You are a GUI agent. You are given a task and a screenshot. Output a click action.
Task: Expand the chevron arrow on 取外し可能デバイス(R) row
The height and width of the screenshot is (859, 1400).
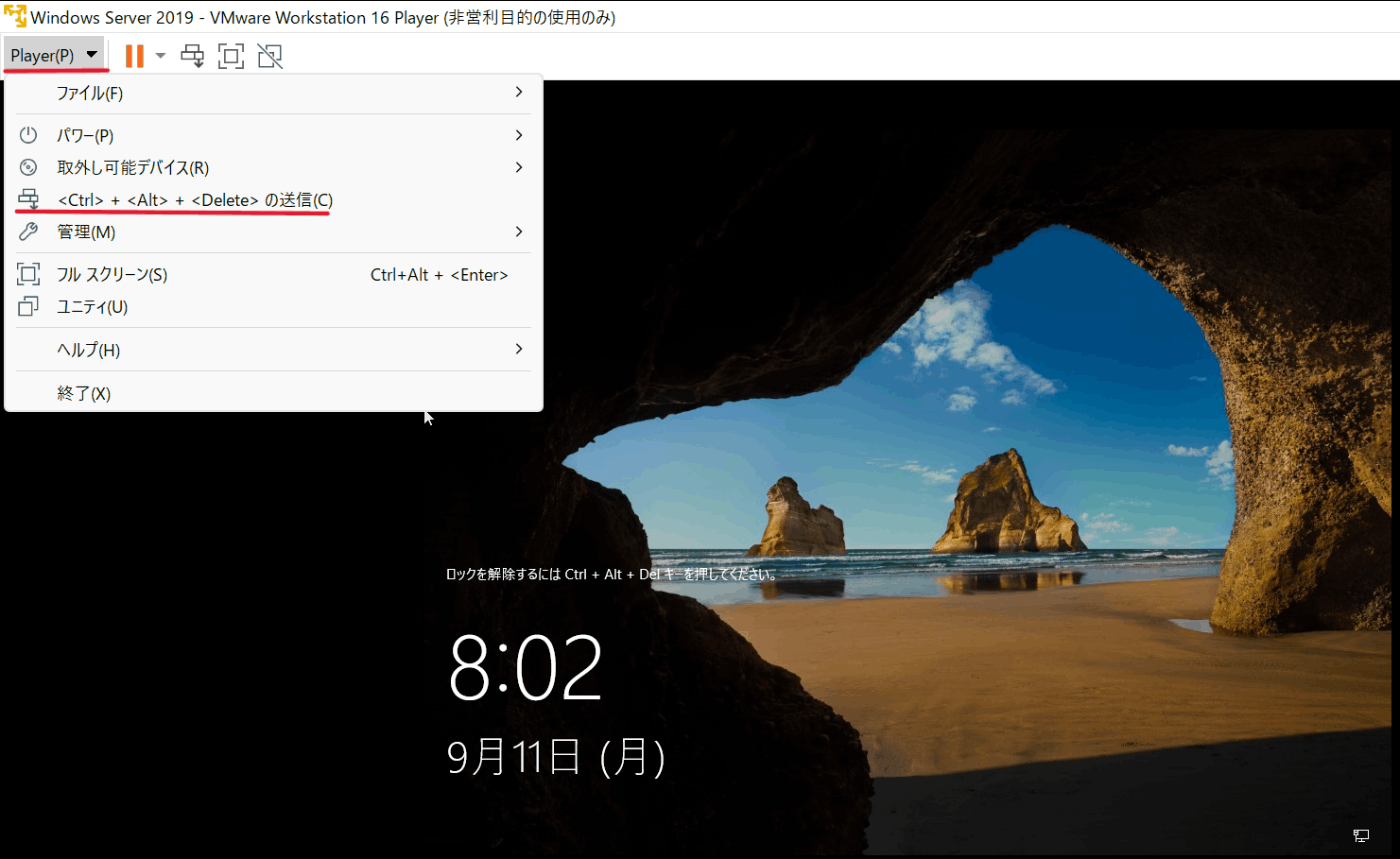click(519, 167)
